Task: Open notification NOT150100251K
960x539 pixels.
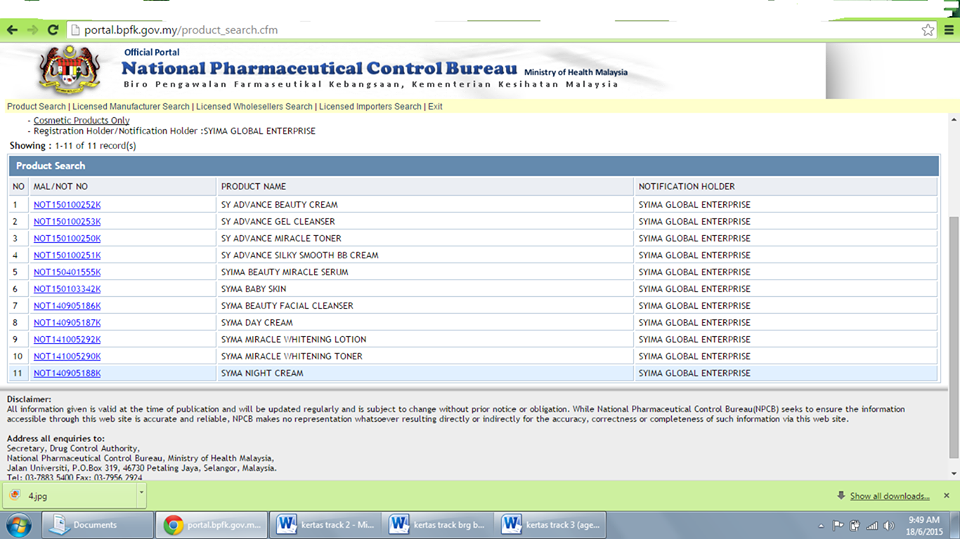Action: pos(67,255)
